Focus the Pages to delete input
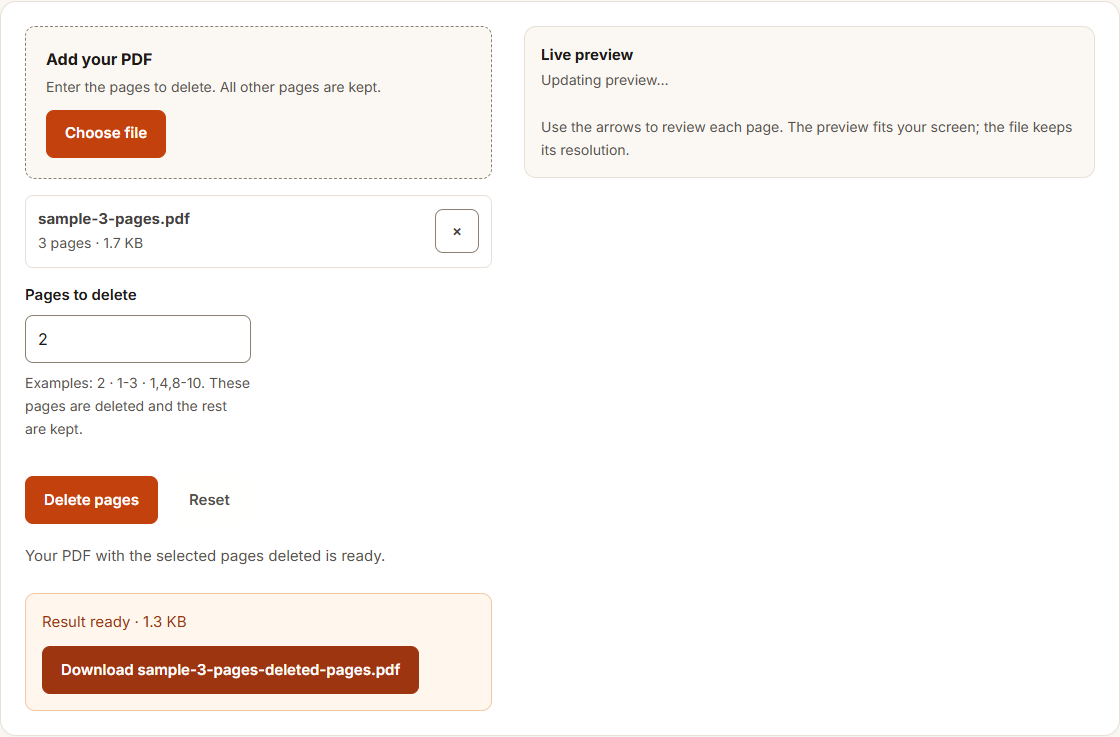 (138, 339)
